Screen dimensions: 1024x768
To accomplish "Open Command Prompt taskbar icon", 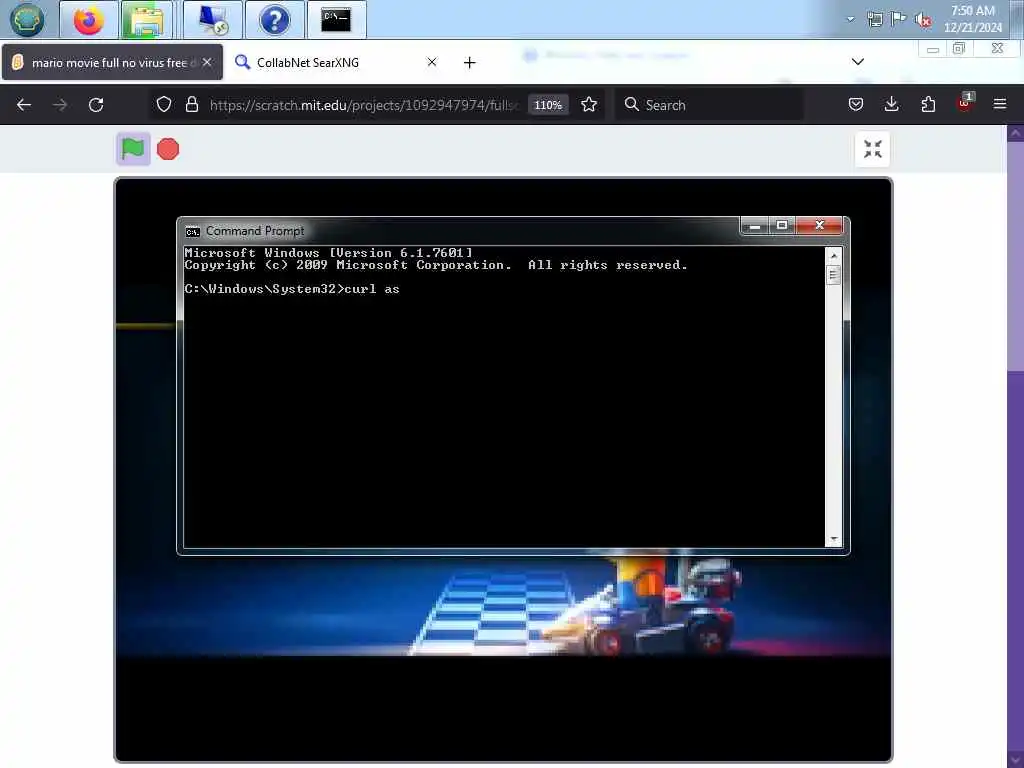I will [336, 20].
